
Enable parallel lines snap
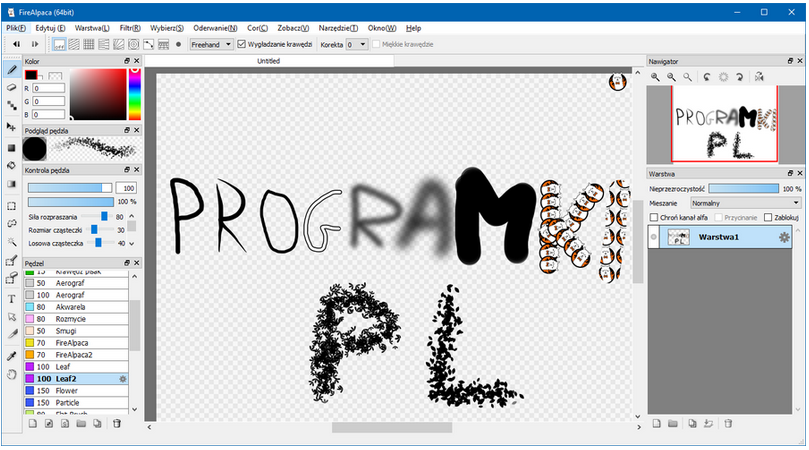coord(74,44)
